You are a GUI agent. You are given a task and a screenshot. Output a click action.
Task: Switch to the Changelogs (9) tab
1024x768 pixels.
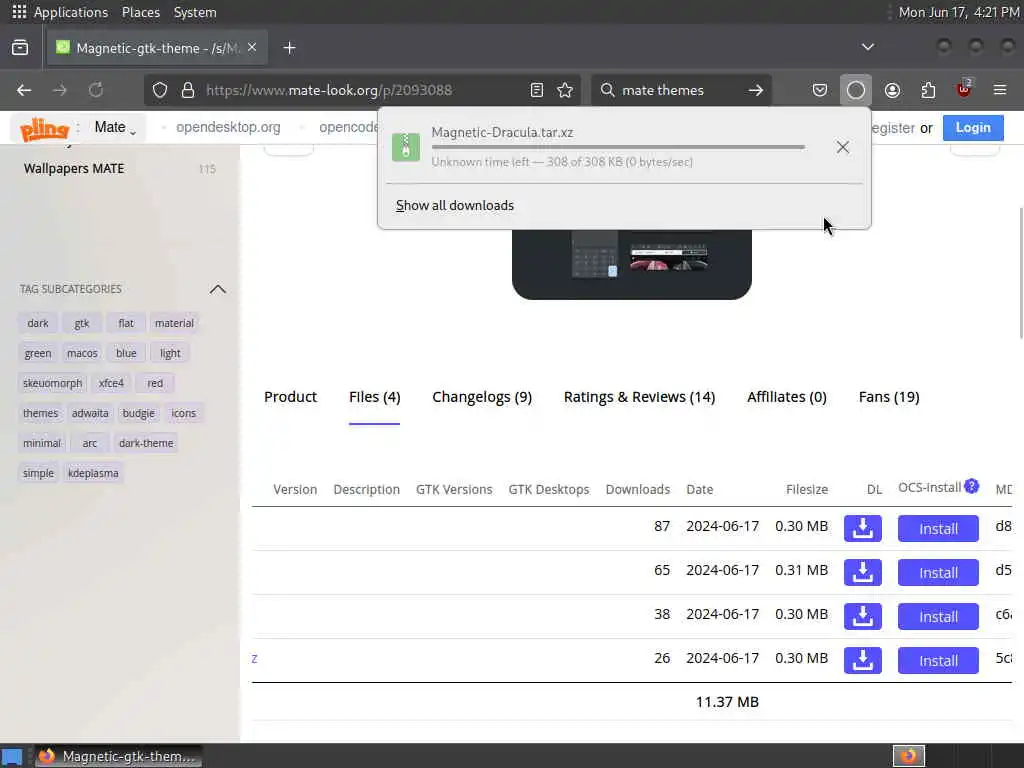[x=482, y=397]
